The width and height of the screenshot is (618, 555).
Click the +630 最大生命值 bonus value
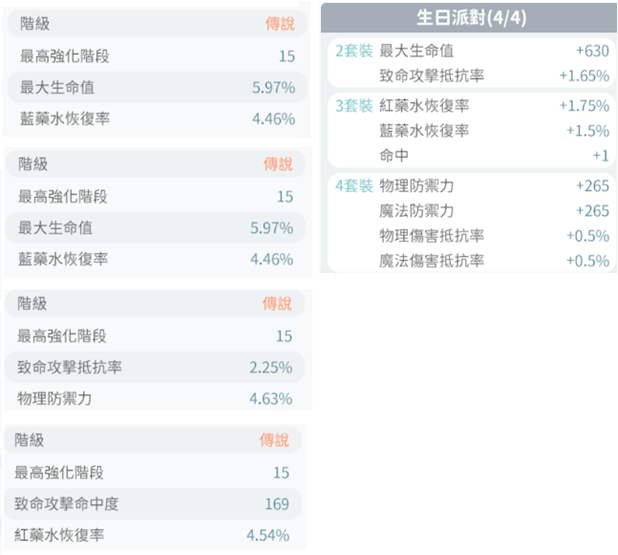pos(592,51)
